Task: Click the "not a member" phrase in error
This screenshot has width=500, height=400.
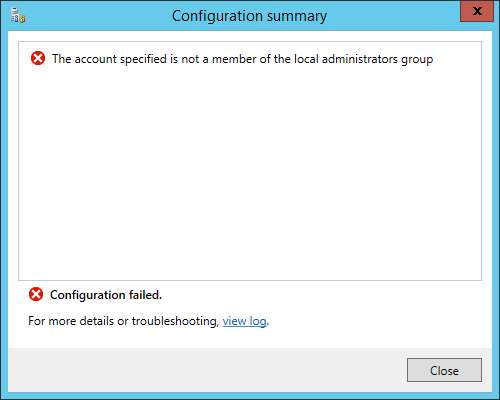Action: coord(219,59)
